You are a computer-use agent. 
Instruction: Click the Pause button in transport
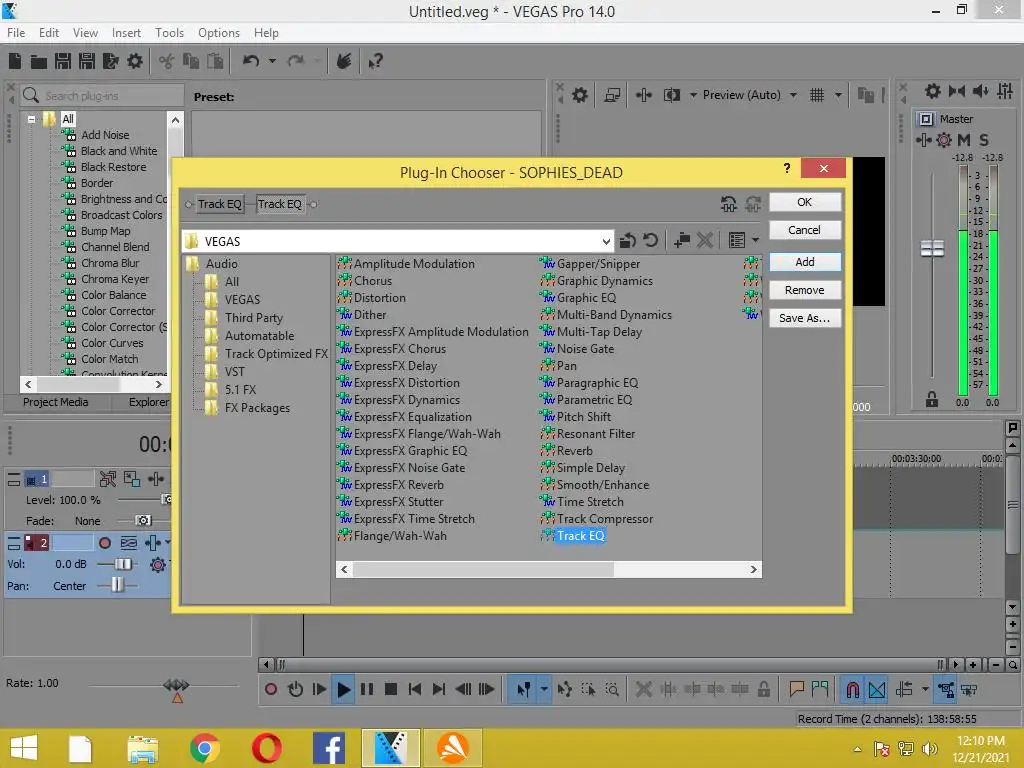click(x=367, y=689)
